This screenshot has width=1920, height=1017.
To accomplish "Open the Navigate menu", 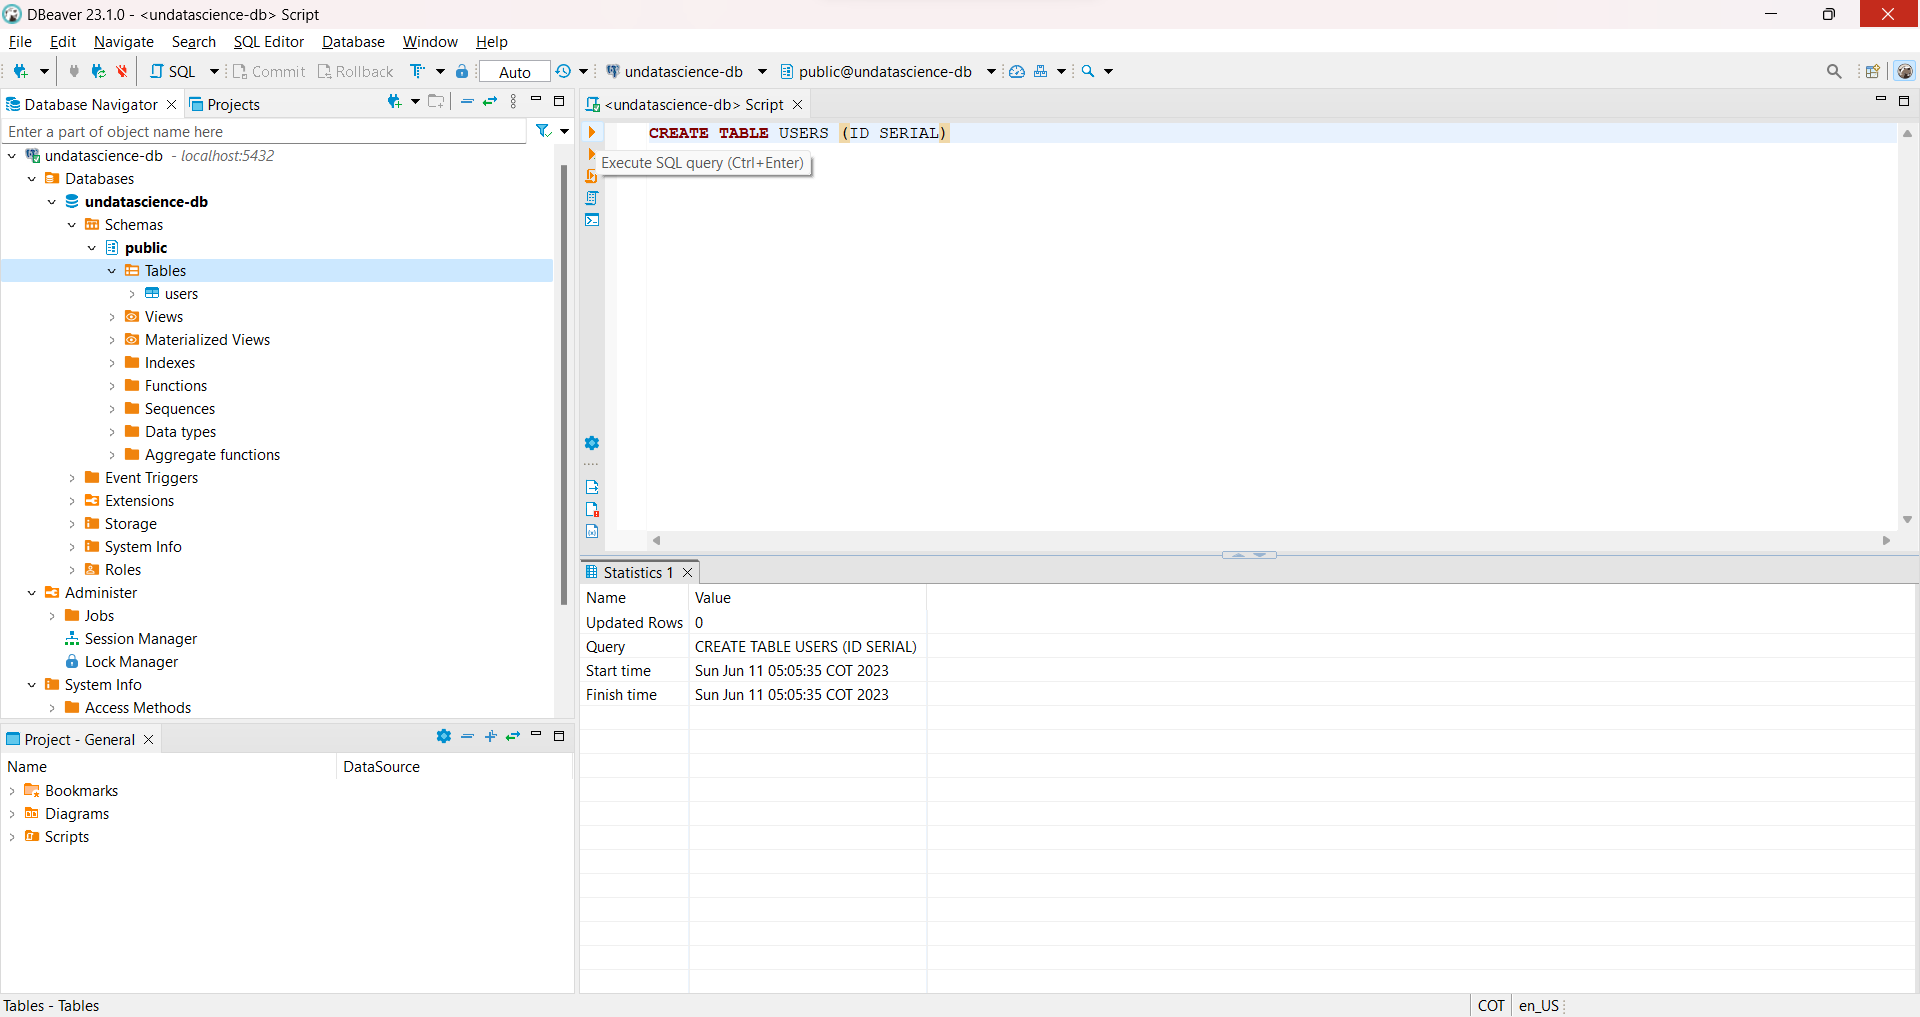I will point(124,41).
